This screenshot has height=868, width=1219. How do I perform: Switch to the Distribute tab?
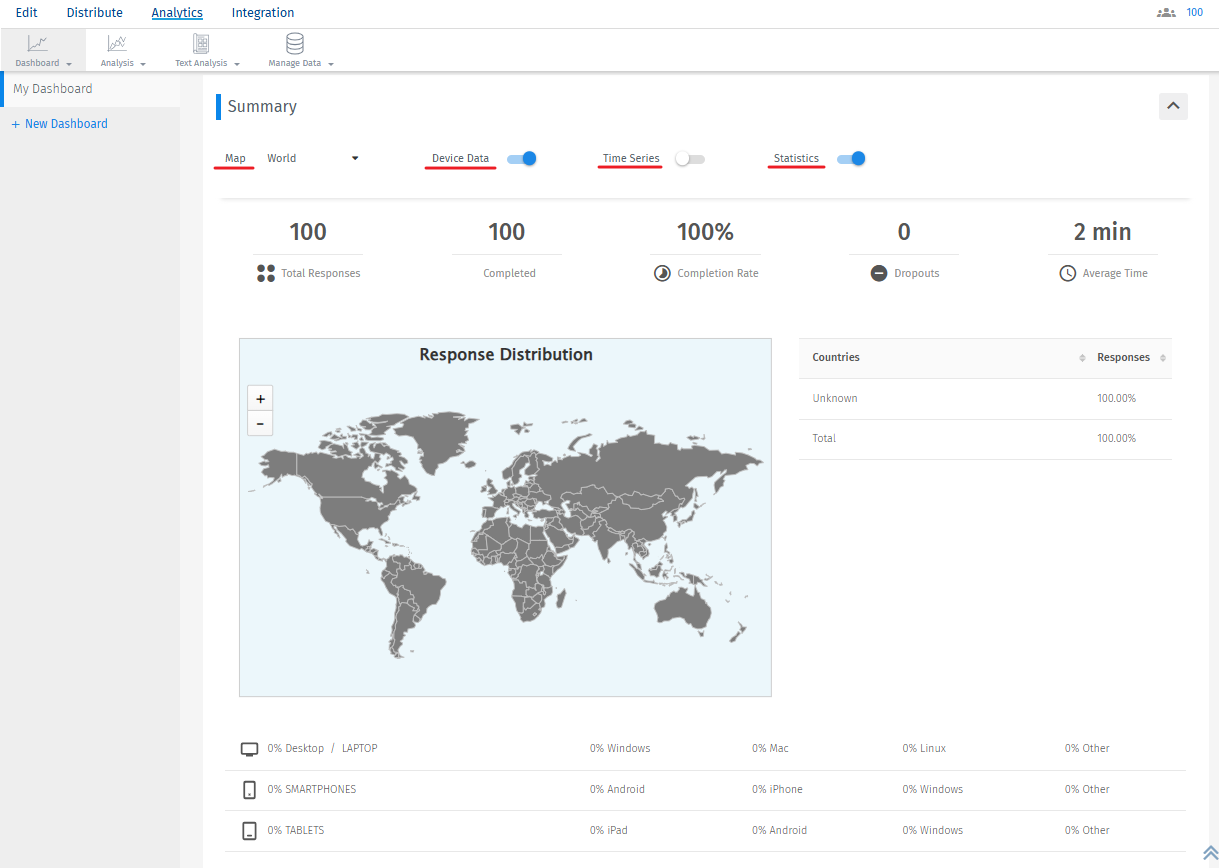pos(95,13)
